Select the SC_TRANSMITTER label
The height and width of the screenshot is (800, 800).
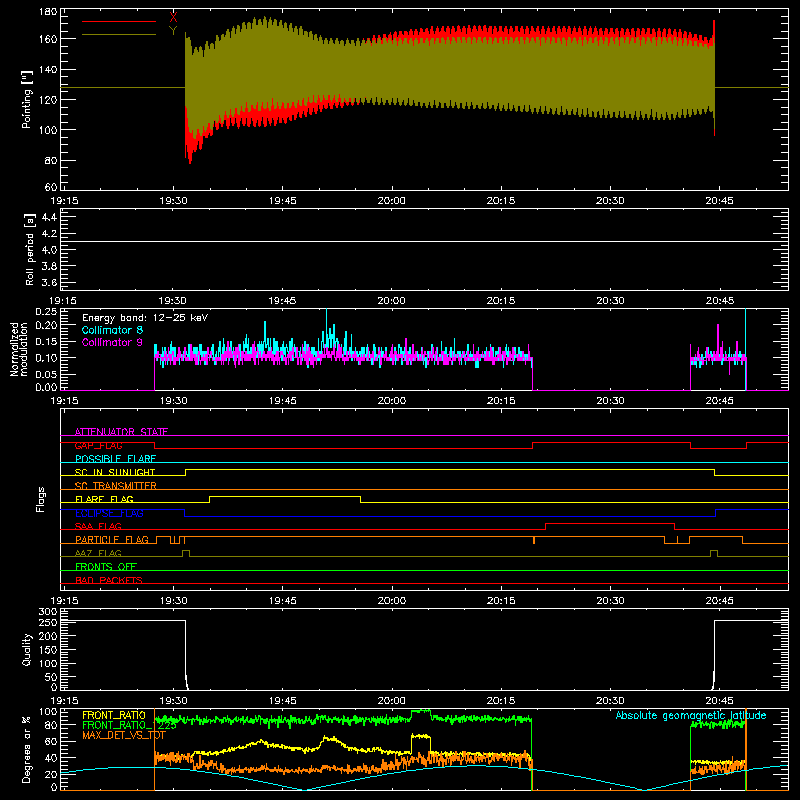[x=116, y=486]
